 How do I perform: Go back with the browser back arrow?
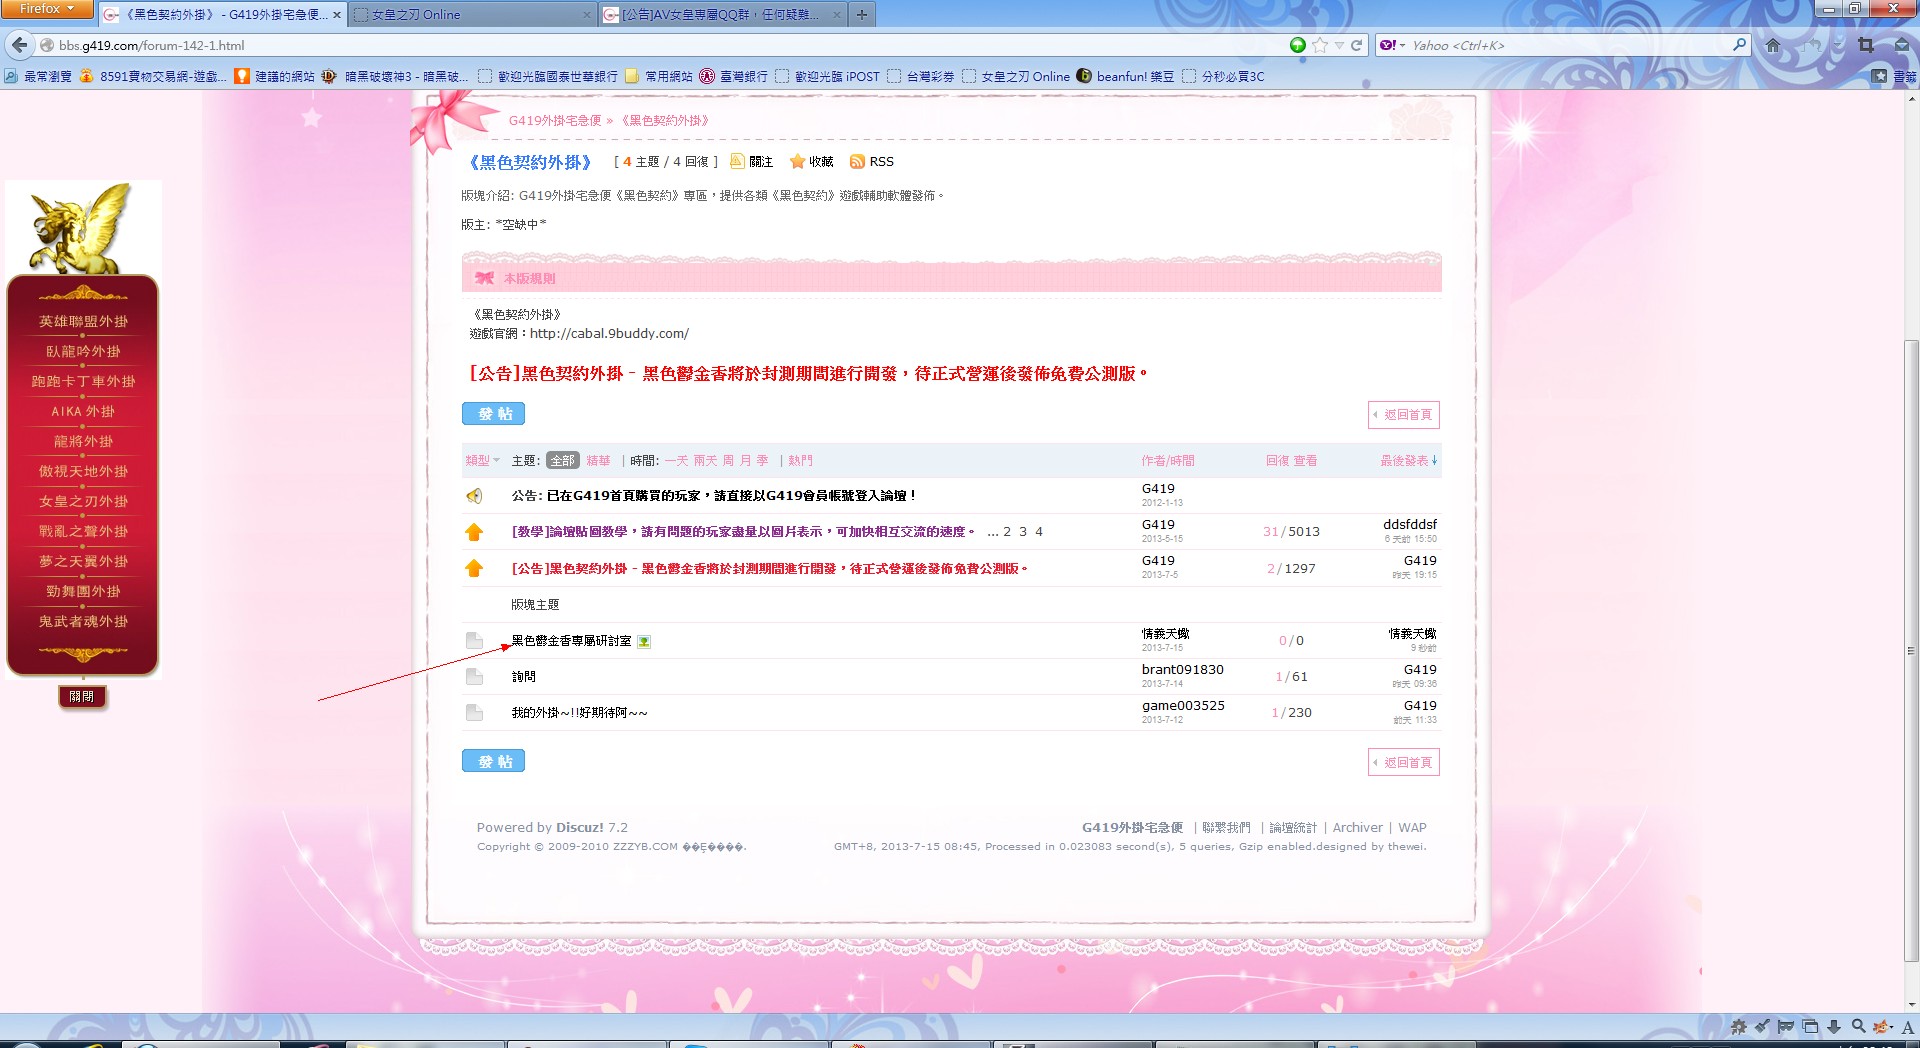tap(20, 45)
